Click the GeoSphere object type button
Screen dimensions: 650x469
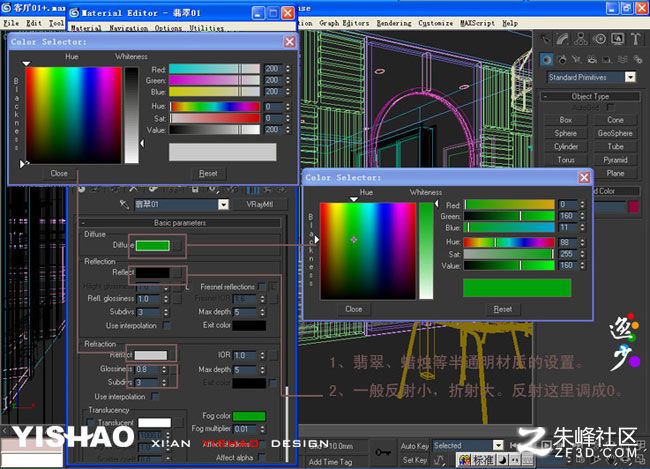[x=615, y=133]
